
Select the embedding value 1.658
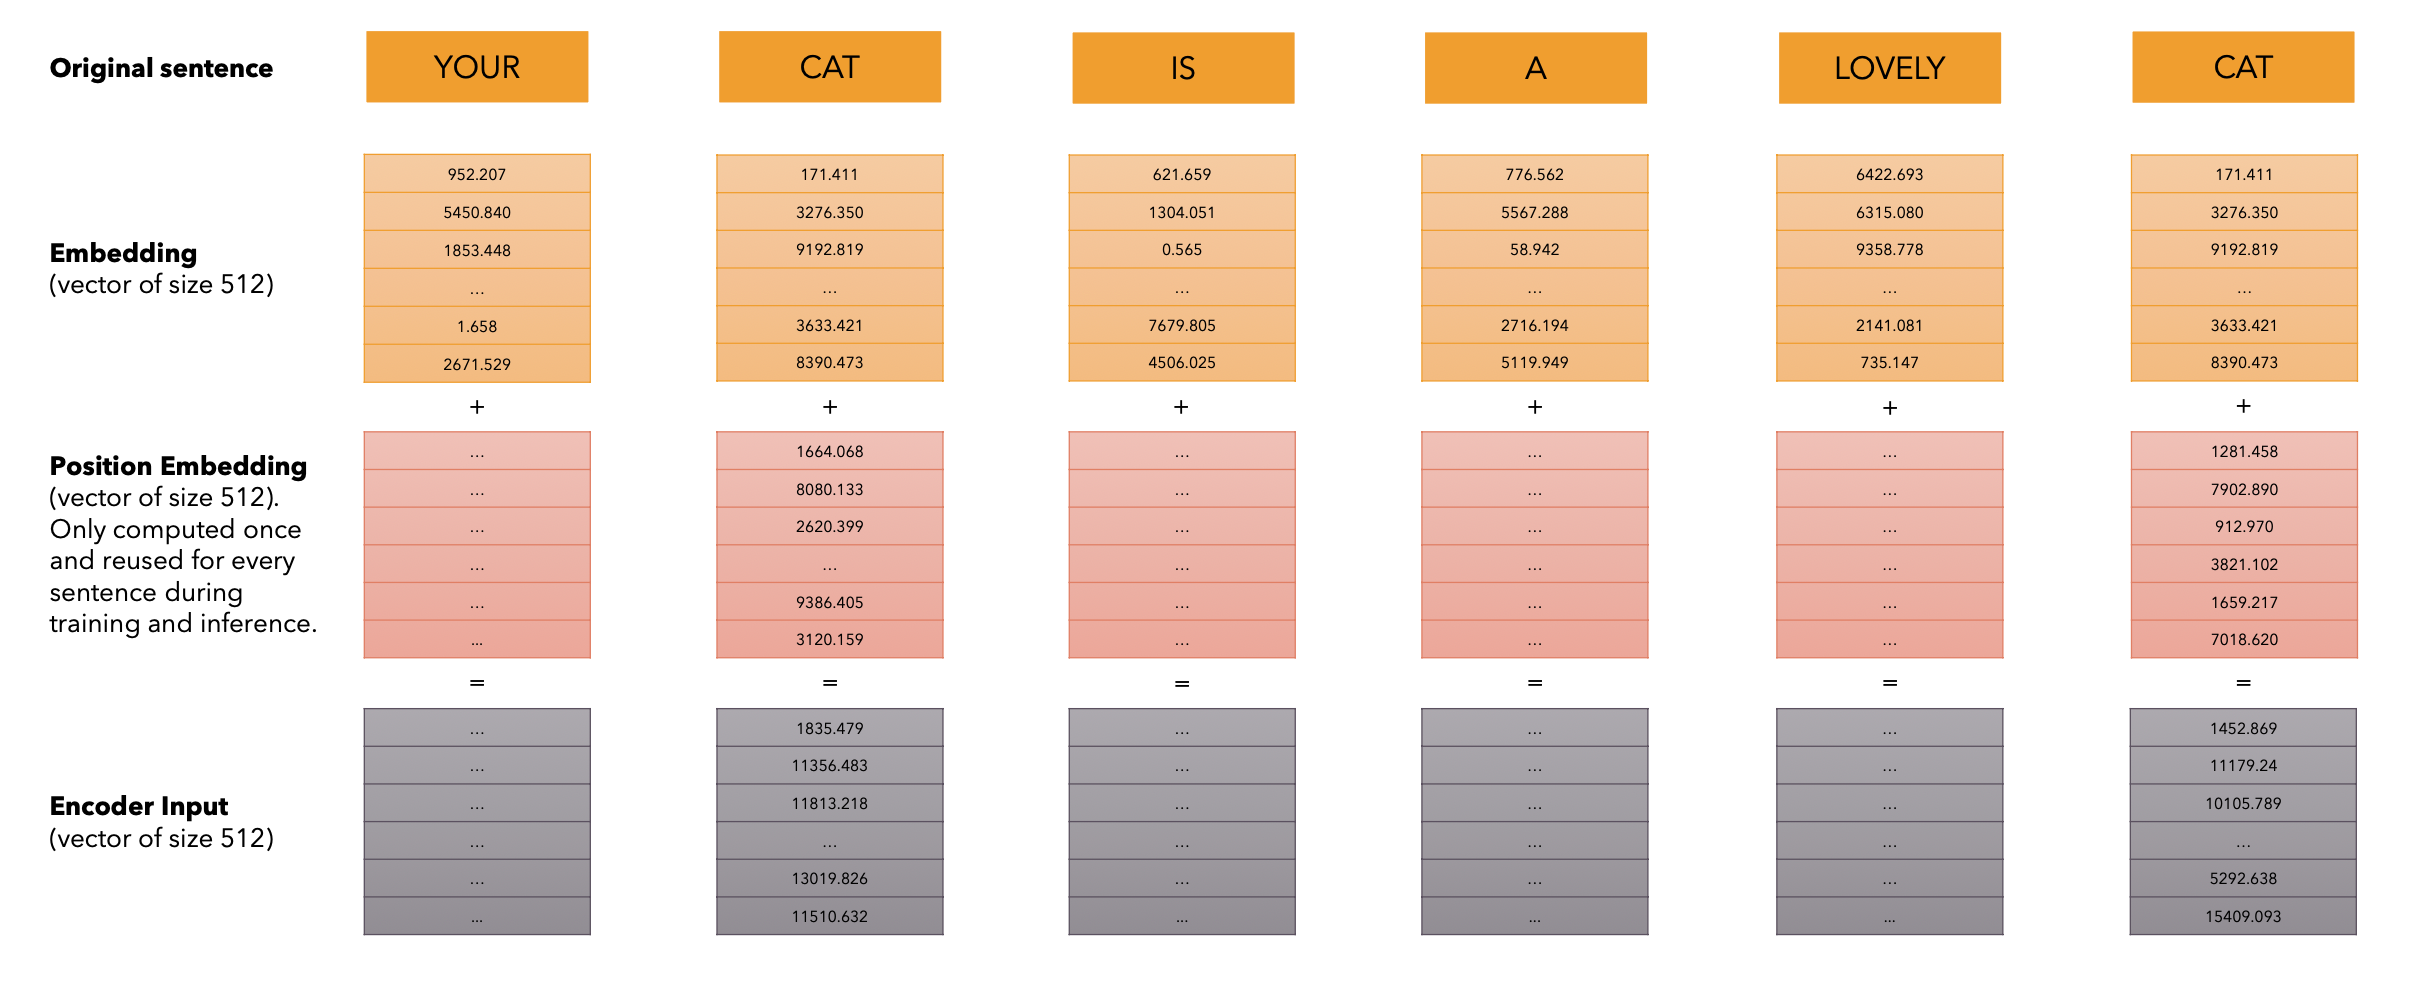point(477,326)
